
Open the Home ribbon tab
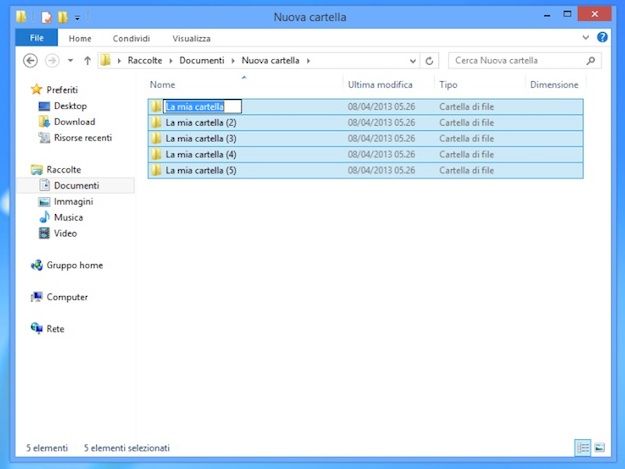pos(80,39)
